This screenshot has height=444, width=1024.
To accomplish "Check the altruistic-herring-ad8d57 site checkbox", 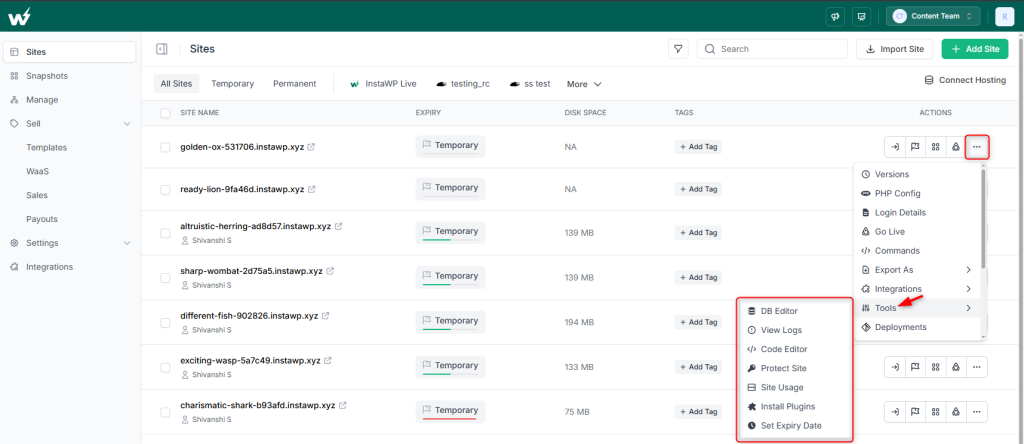I will (165, 233).
